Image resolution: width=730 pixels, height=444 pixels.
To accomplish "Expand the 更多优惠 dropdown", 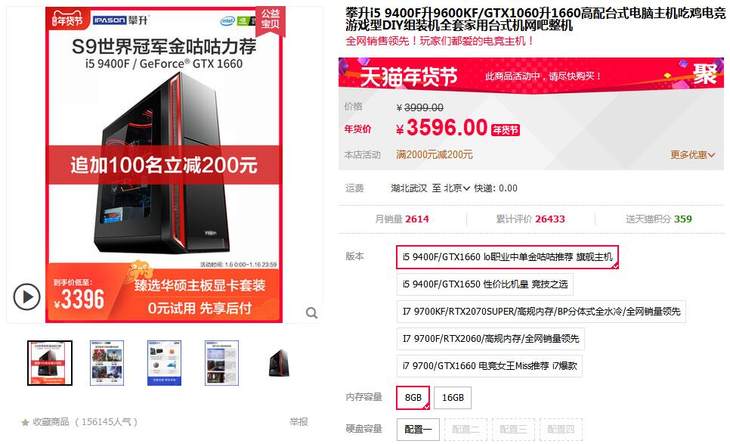I will click(x=692, y=155).
